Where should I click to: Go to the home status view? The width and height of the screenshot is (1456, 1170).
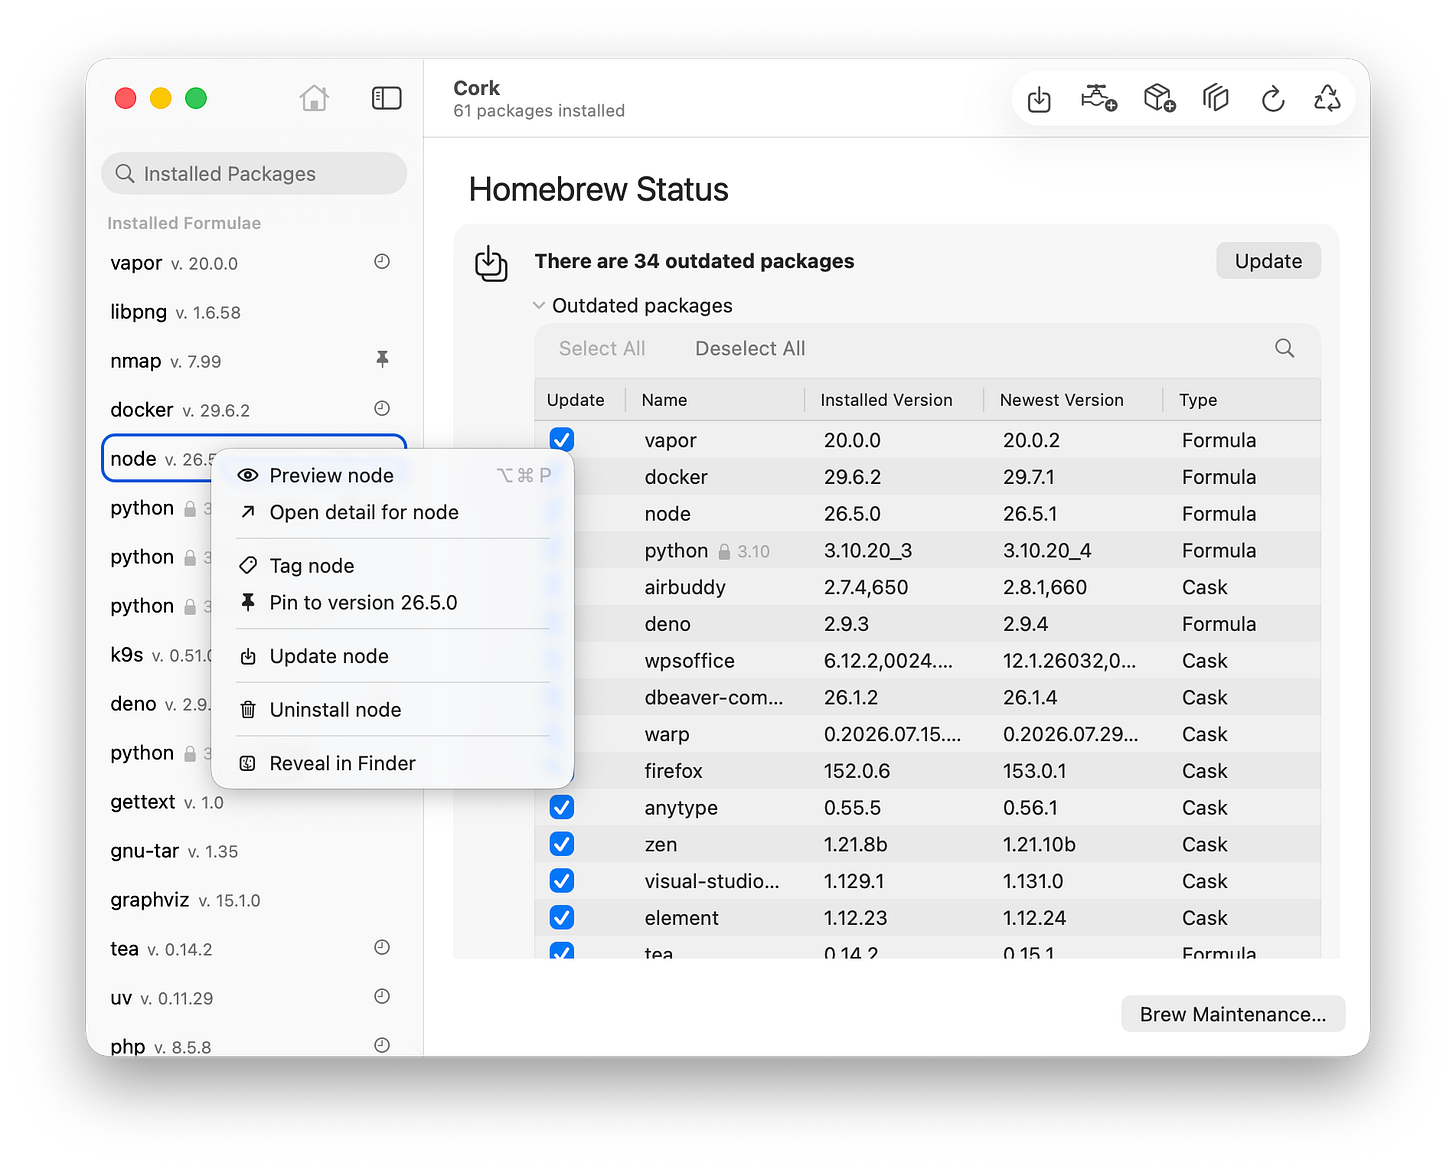(x=314, y=98)
